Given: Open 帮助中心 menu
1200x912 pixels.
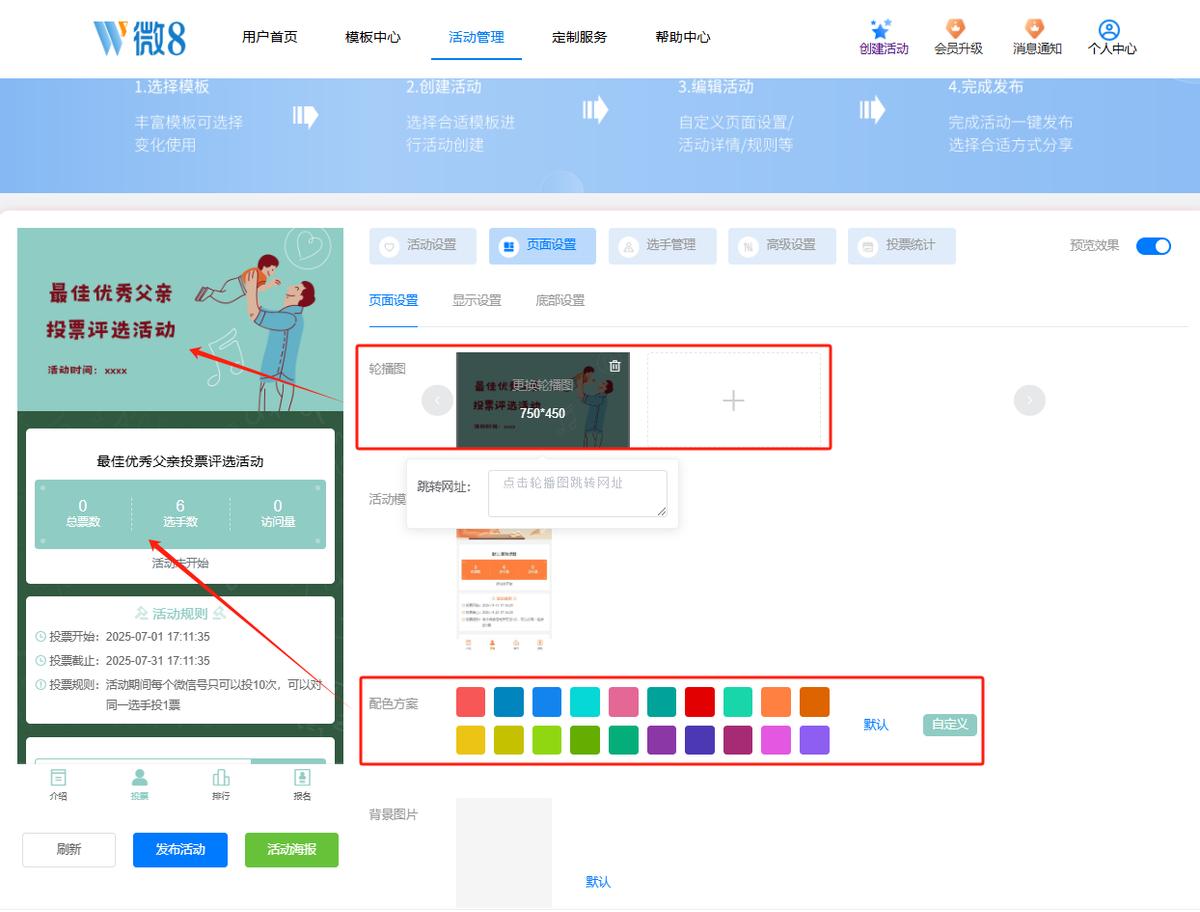Looking at the screenshot, I should (x=683, y=37).
